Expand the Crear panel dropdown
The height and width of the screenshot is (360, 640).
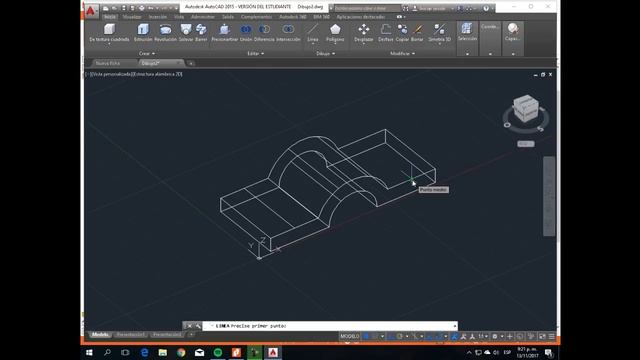point(147,53)
